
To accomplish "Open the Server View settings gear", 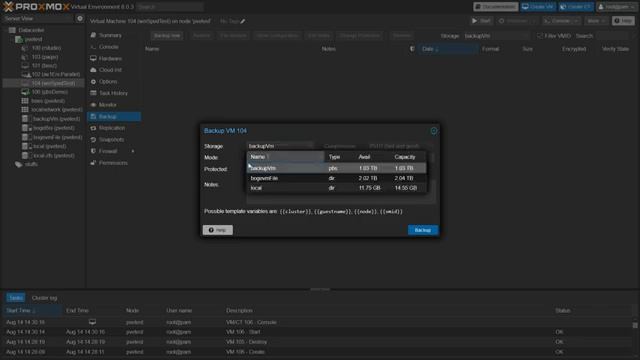I will 80,18.
